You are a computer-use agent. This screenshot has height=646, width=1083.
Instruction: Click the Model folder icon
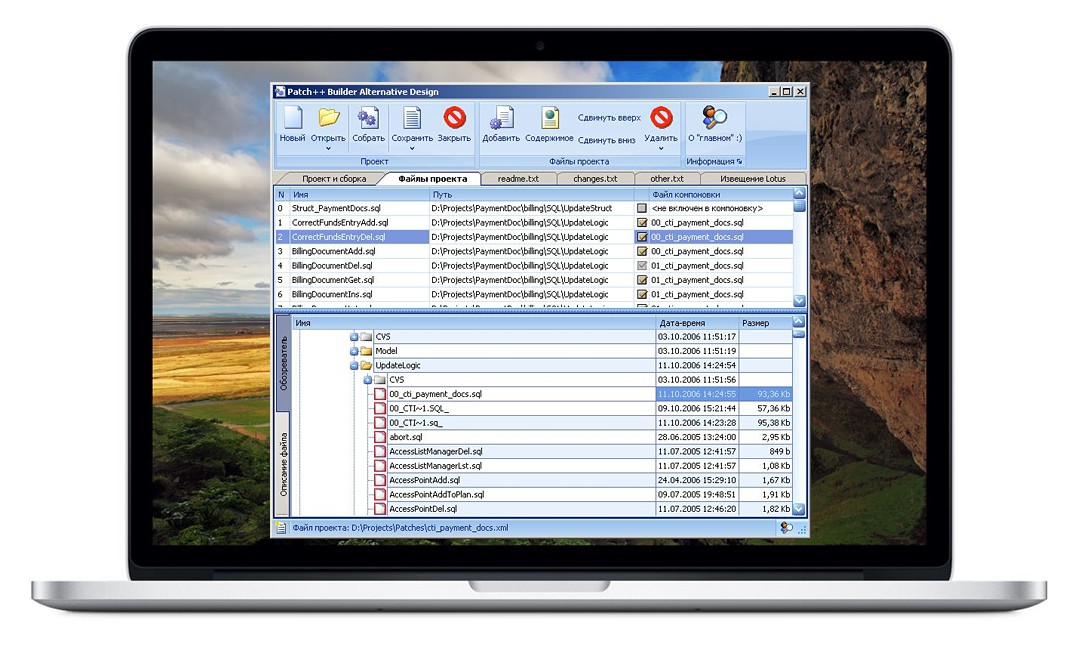pyautogui.click(x=366, y=351)
